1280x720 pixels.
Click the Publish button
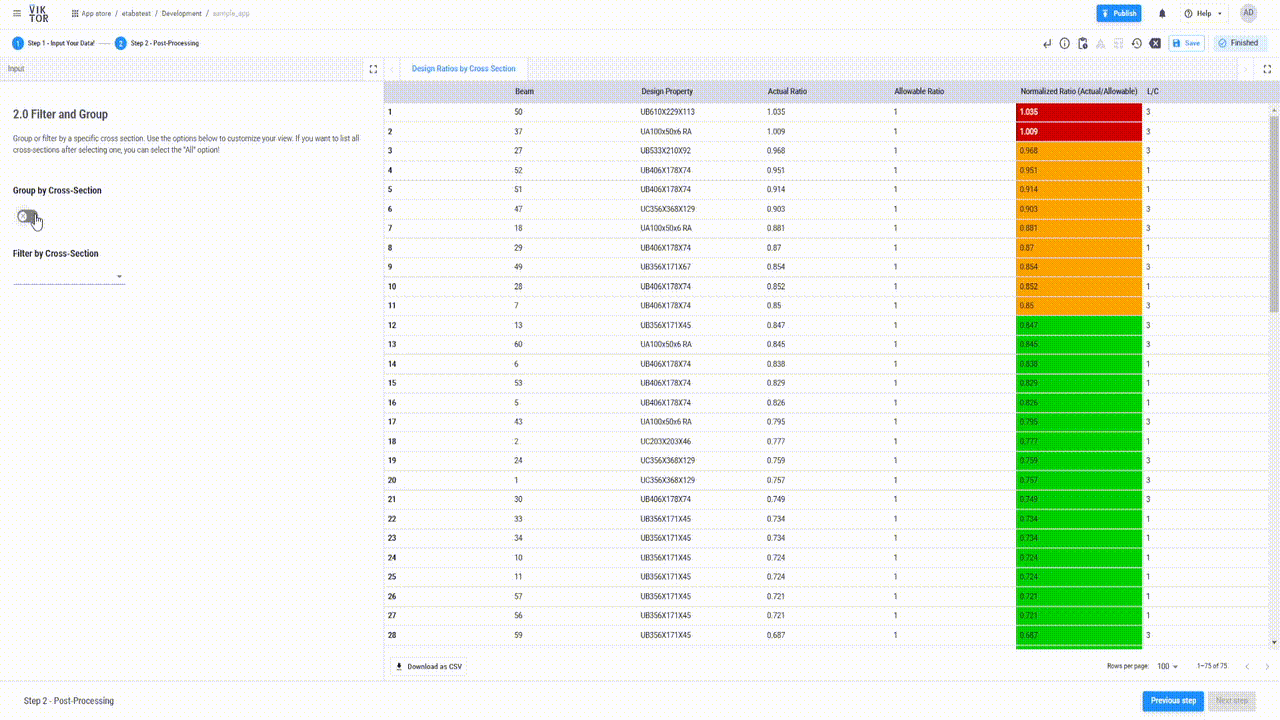[1118, 13]
